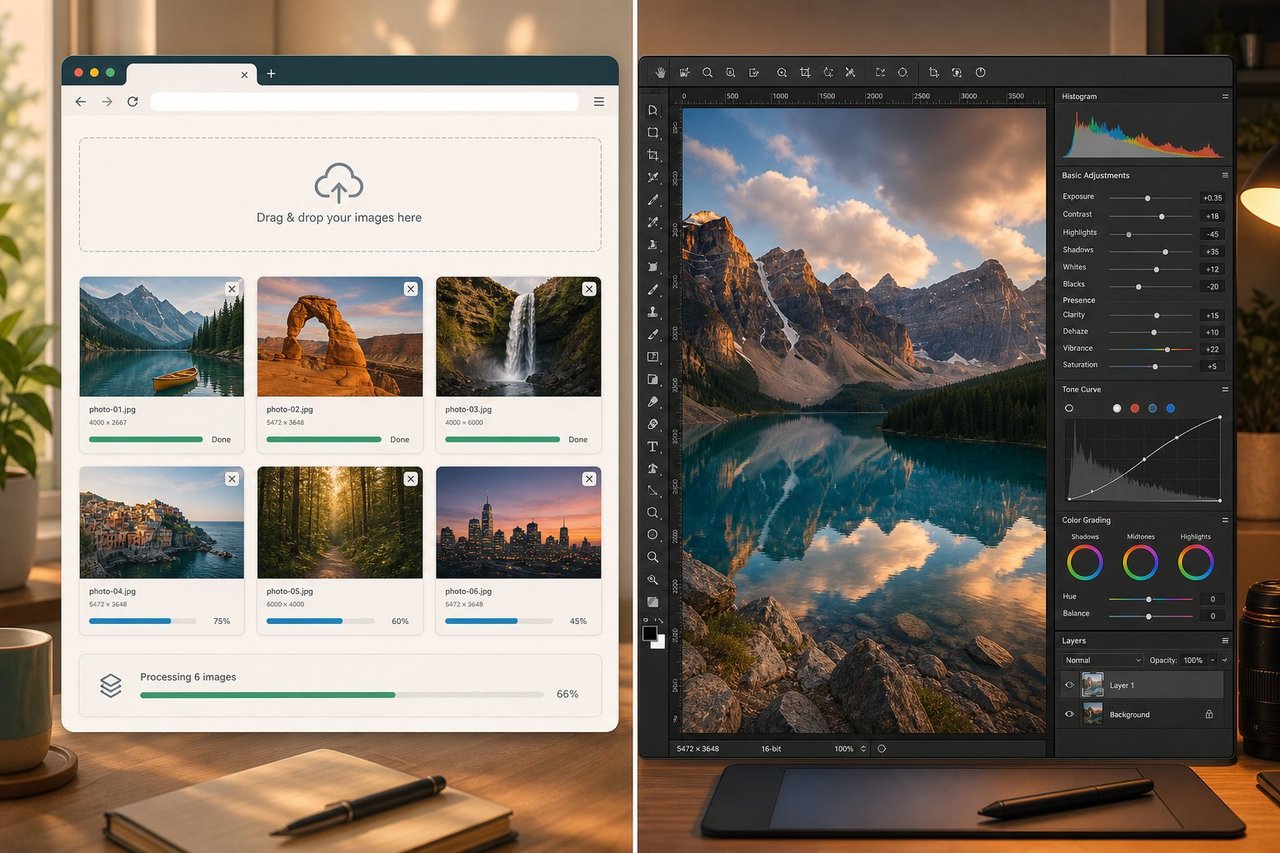The width and height of the screenshot is (1280, 853).
Task: Select the Layer 1 row in Layers
Action: (1142, 685)
